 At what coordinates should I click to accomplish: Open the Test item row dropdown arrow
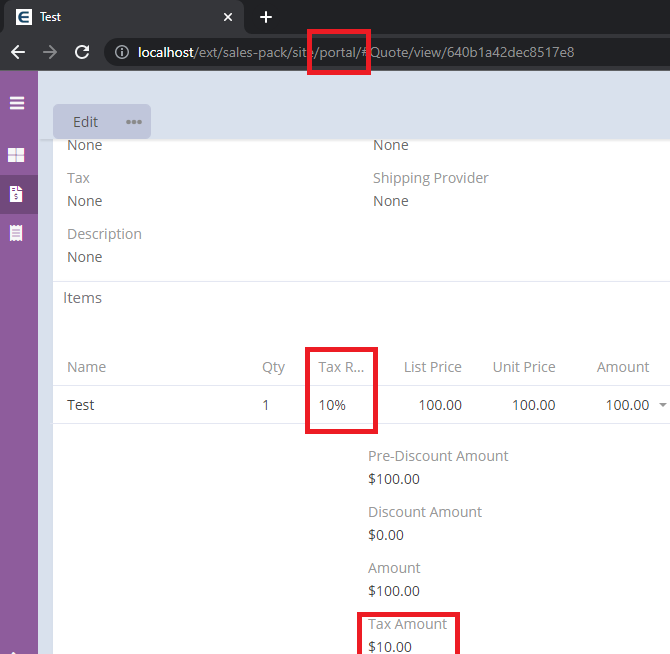coord(662,406)
